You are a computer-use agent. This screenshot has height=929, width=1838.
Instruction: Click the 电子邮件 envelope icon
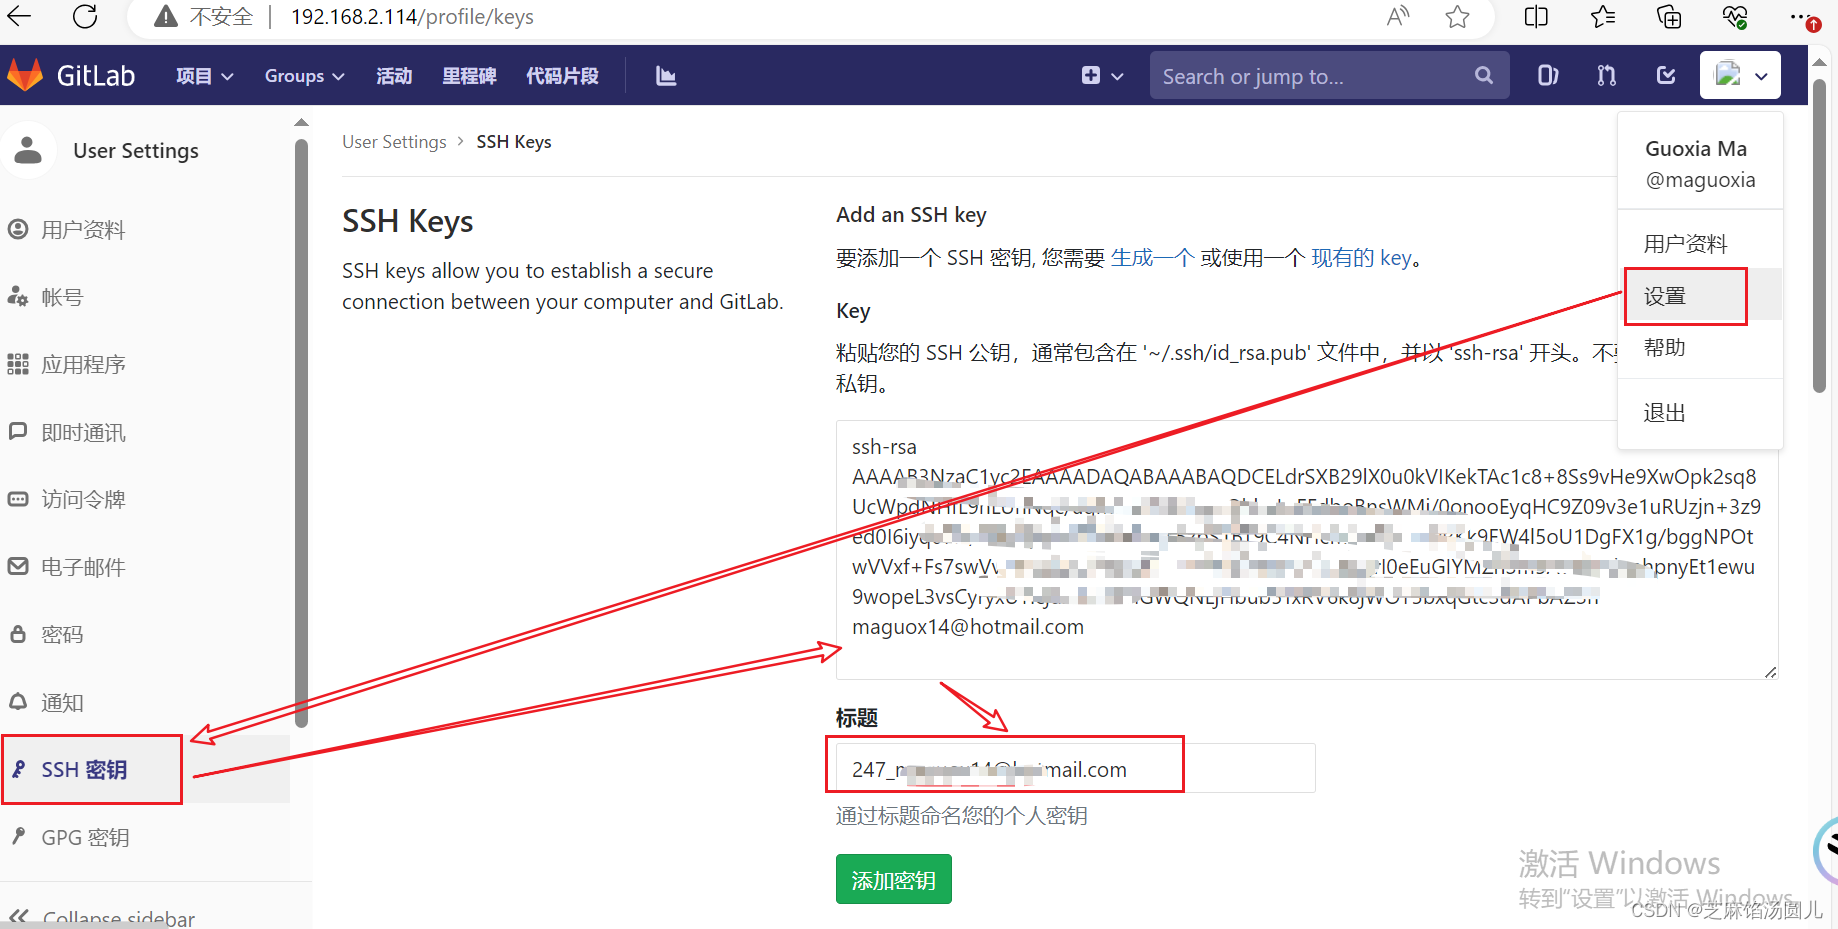17,567
